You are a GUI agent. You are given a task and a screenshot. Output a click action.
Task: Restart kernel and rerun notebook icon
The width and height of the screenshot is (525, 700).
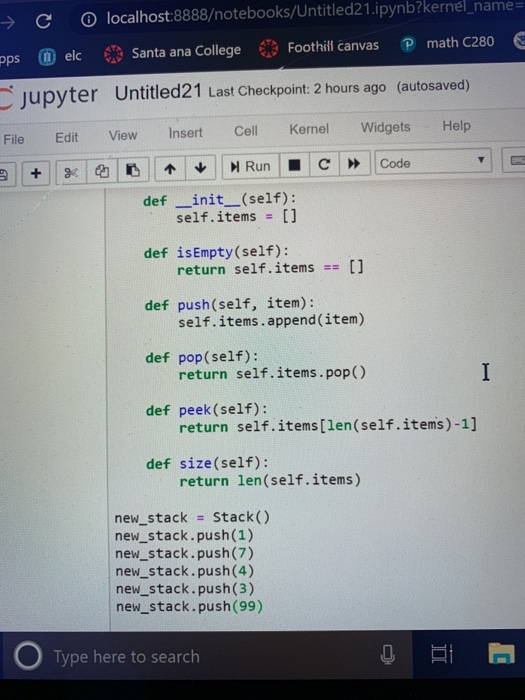(354, 163)
